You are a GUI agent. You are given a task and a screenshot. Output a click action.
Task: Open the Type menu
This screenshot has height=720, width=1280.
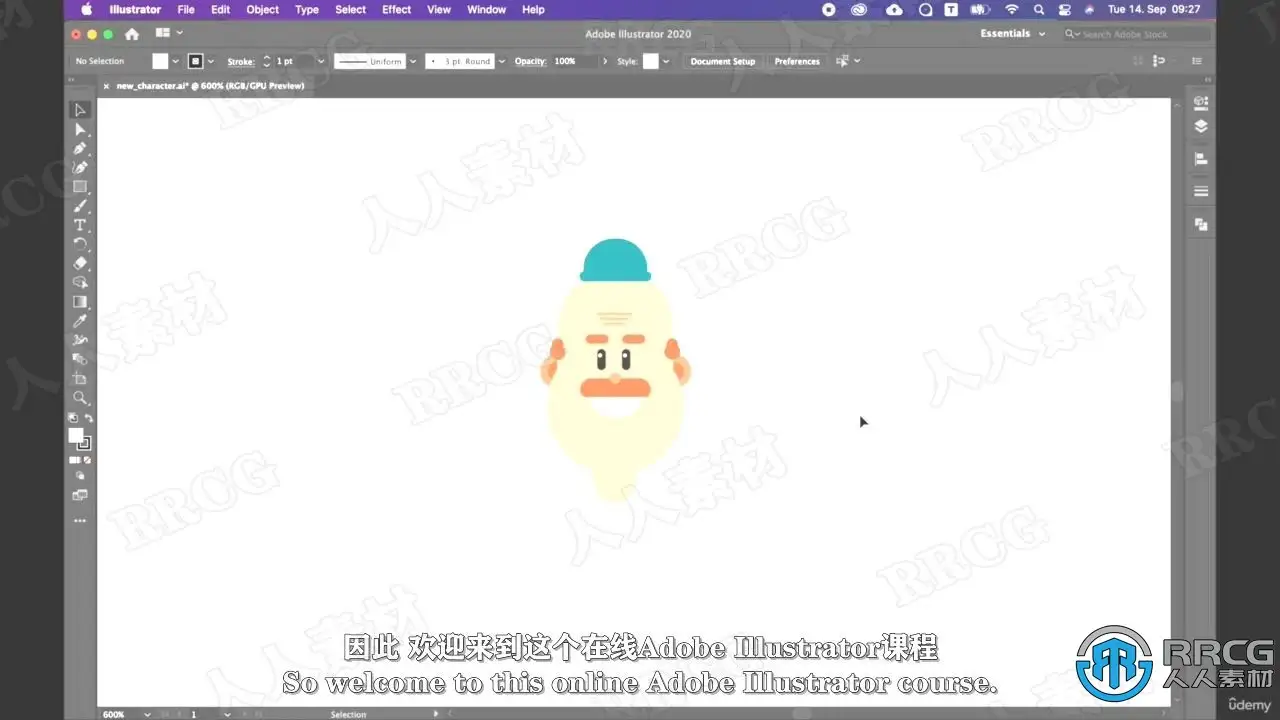tap(307, 9)
